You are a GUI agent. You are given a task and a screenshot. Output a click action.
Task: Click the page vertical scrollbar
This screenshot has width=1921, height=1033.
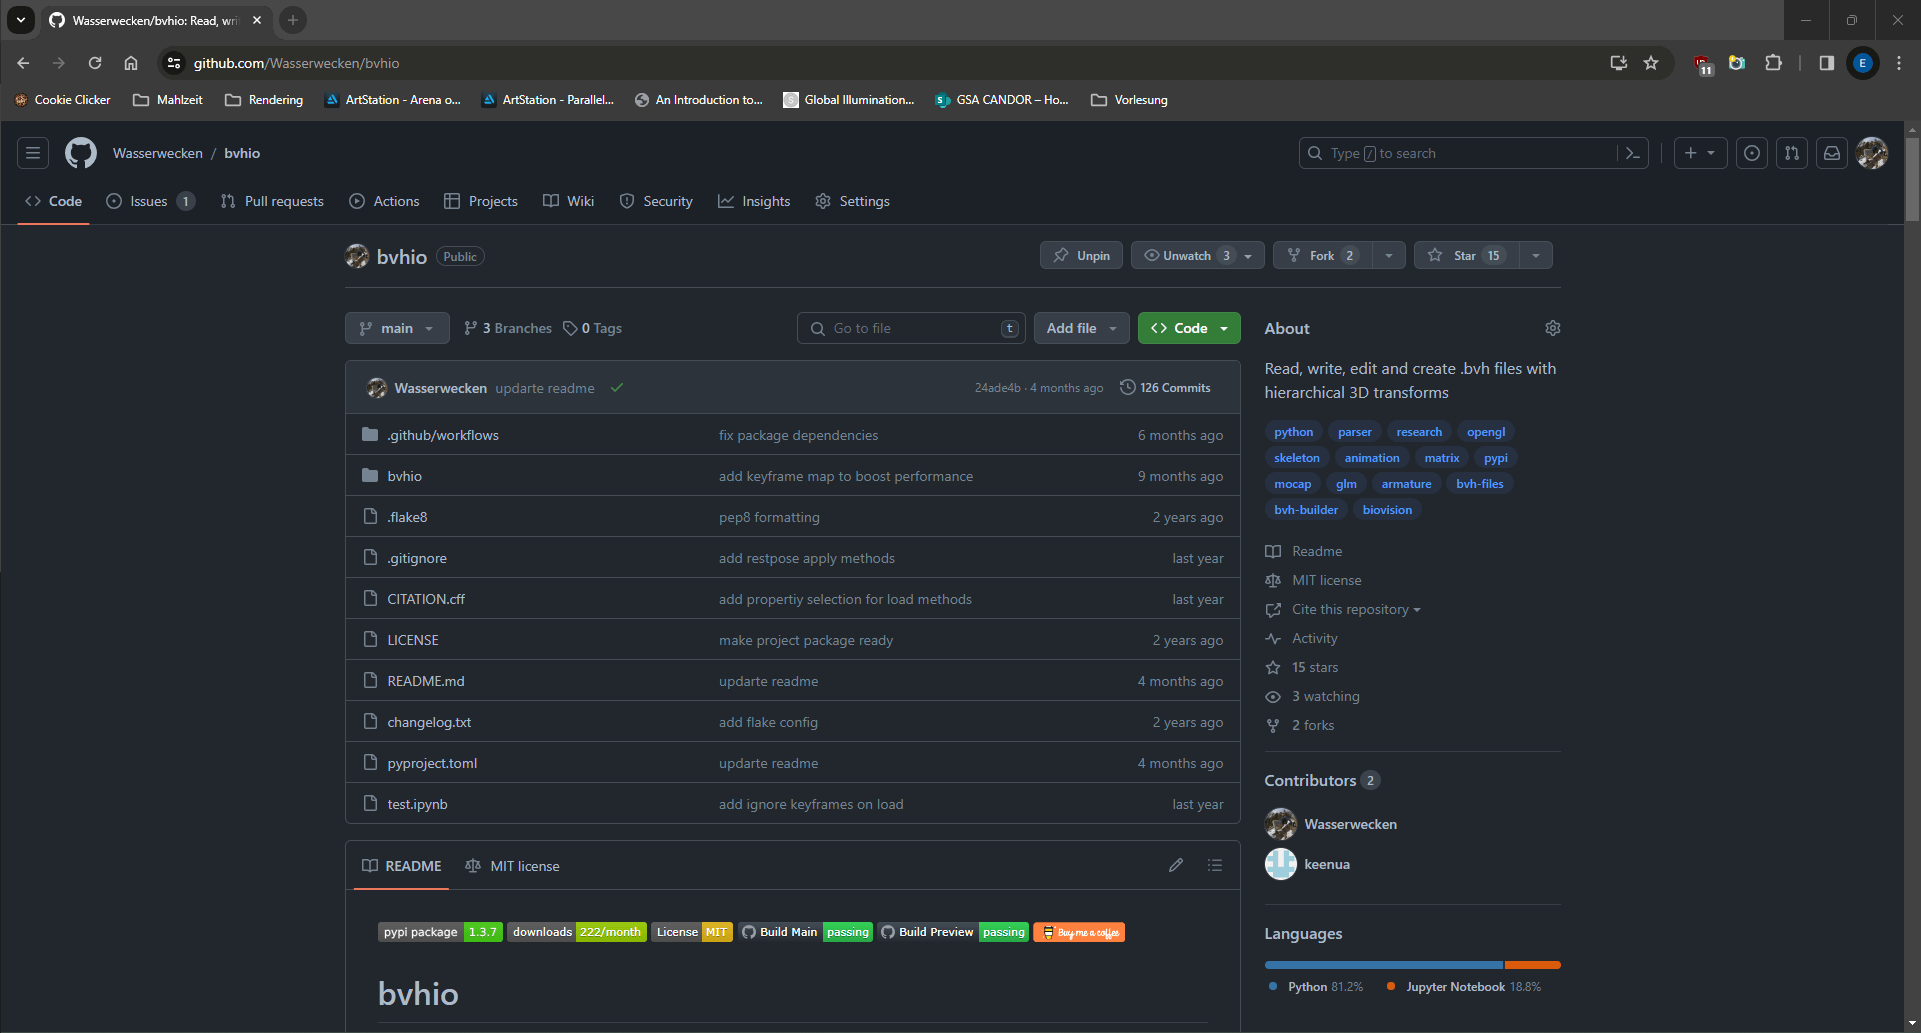(x=1912, y=180)
